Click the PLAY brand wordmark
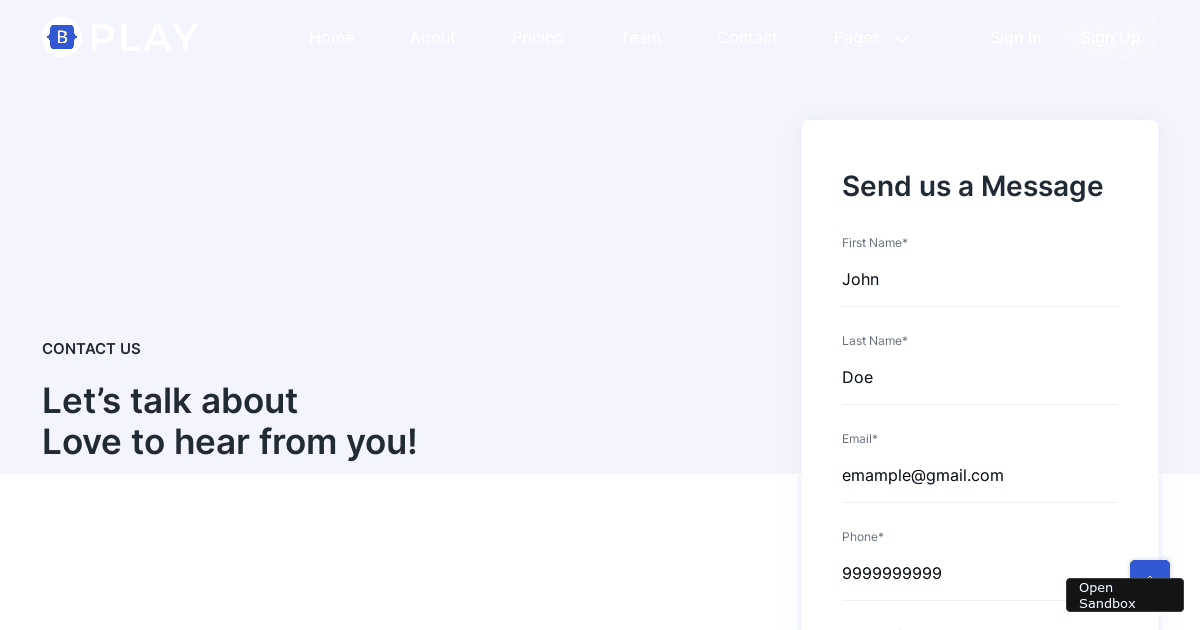 point(144,38)
